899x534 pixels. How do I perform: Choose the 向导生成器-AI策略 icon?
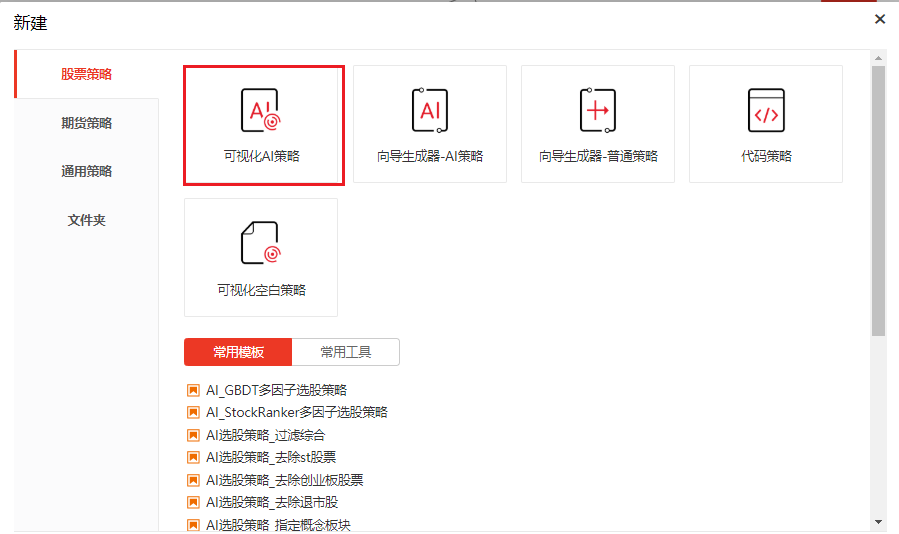pyautogui.click(x=430, y=110)
